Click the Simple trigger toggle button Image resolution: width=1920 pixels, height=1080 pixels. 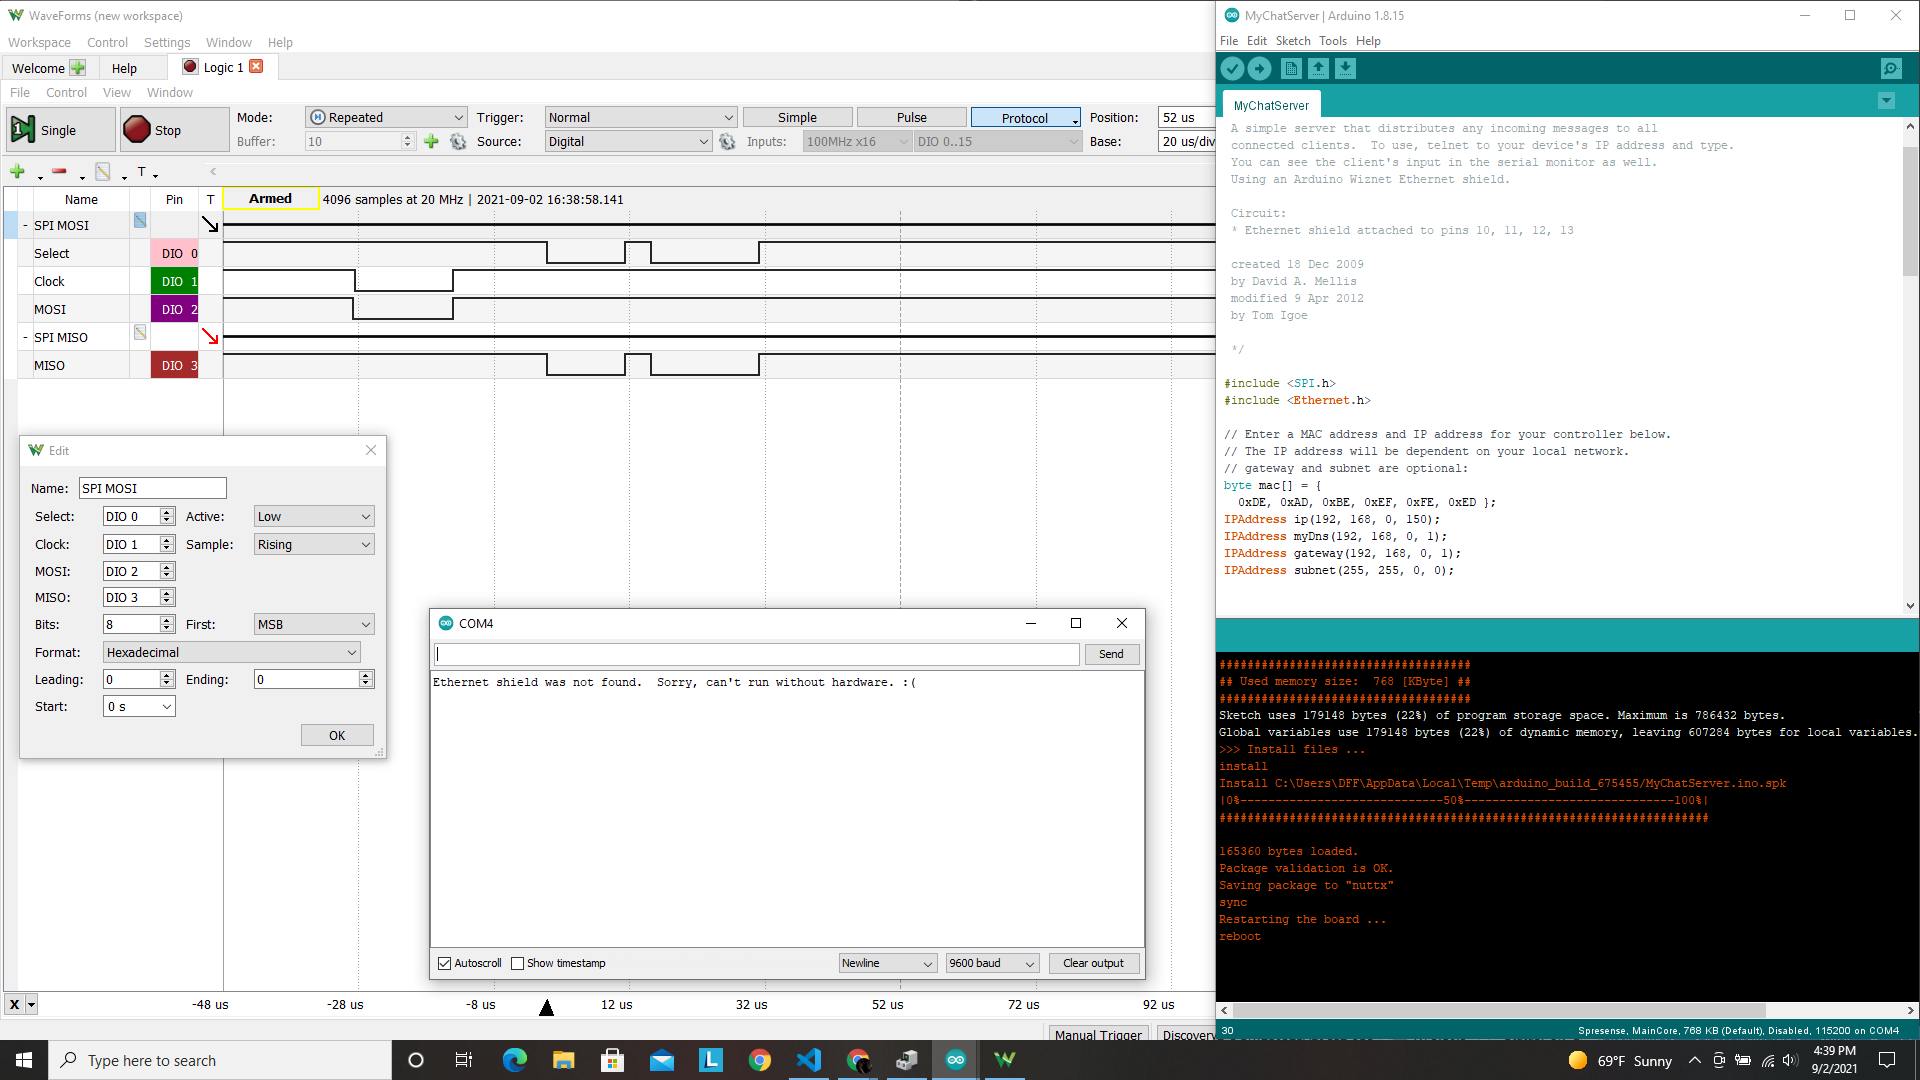coord(797,117)
